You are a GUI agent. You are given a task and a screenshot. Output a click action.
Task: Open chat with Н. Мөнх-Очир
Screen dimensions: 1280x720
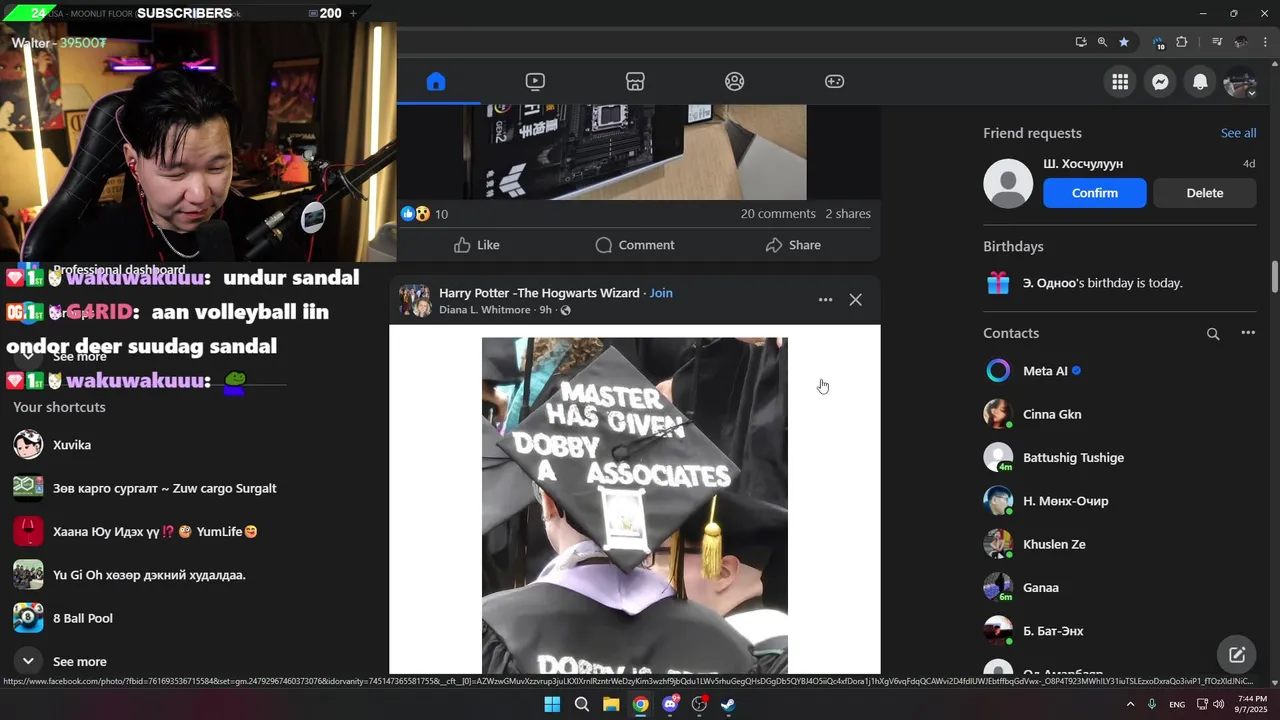(x=1120, y=501)
